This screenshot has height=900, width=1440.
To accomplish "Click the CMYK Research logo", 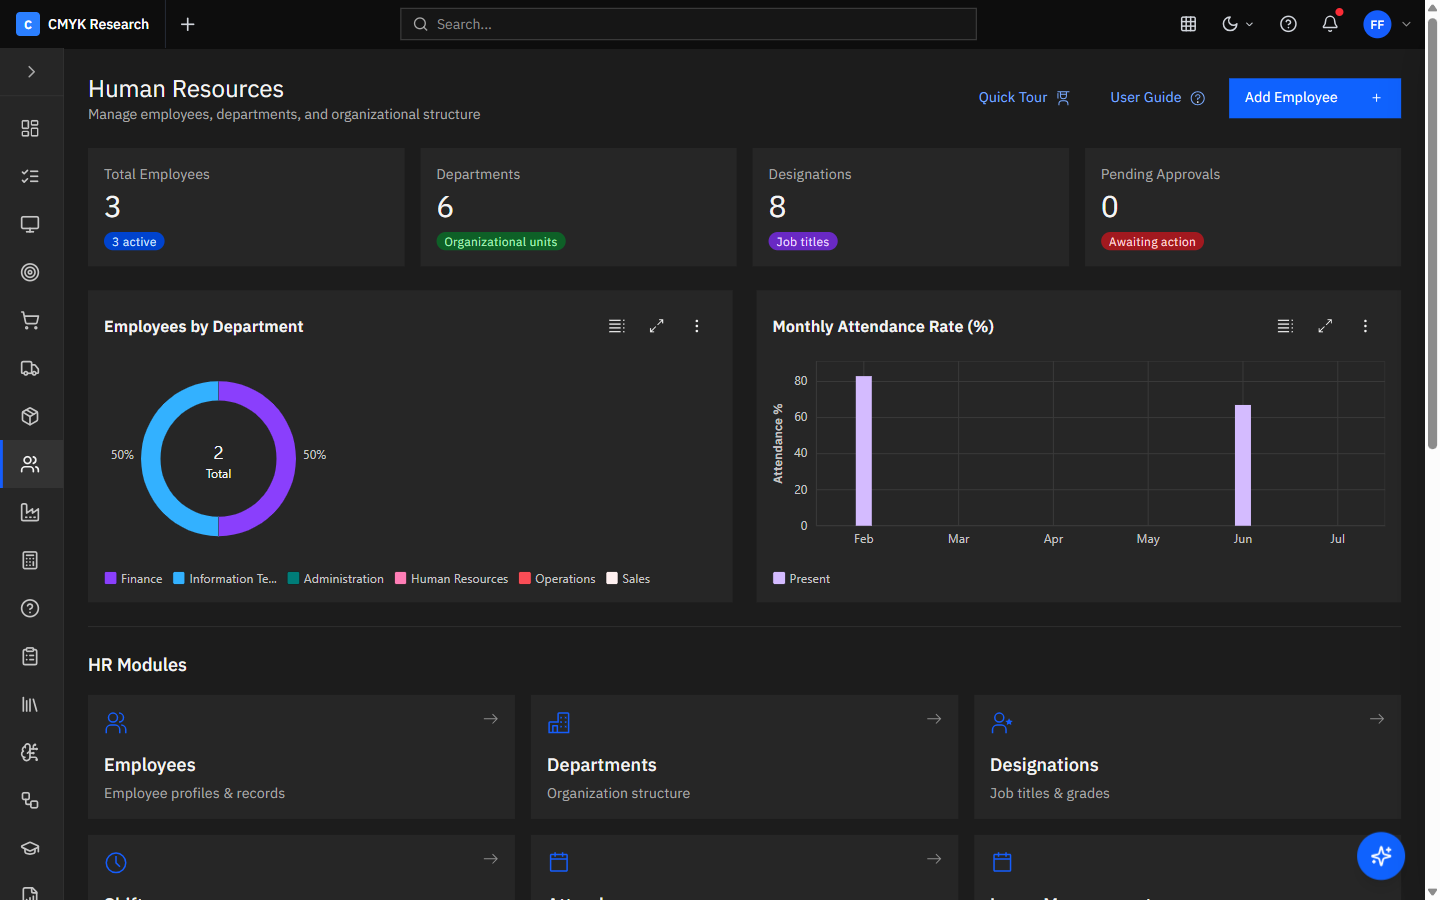I will (x=83, y=24).
